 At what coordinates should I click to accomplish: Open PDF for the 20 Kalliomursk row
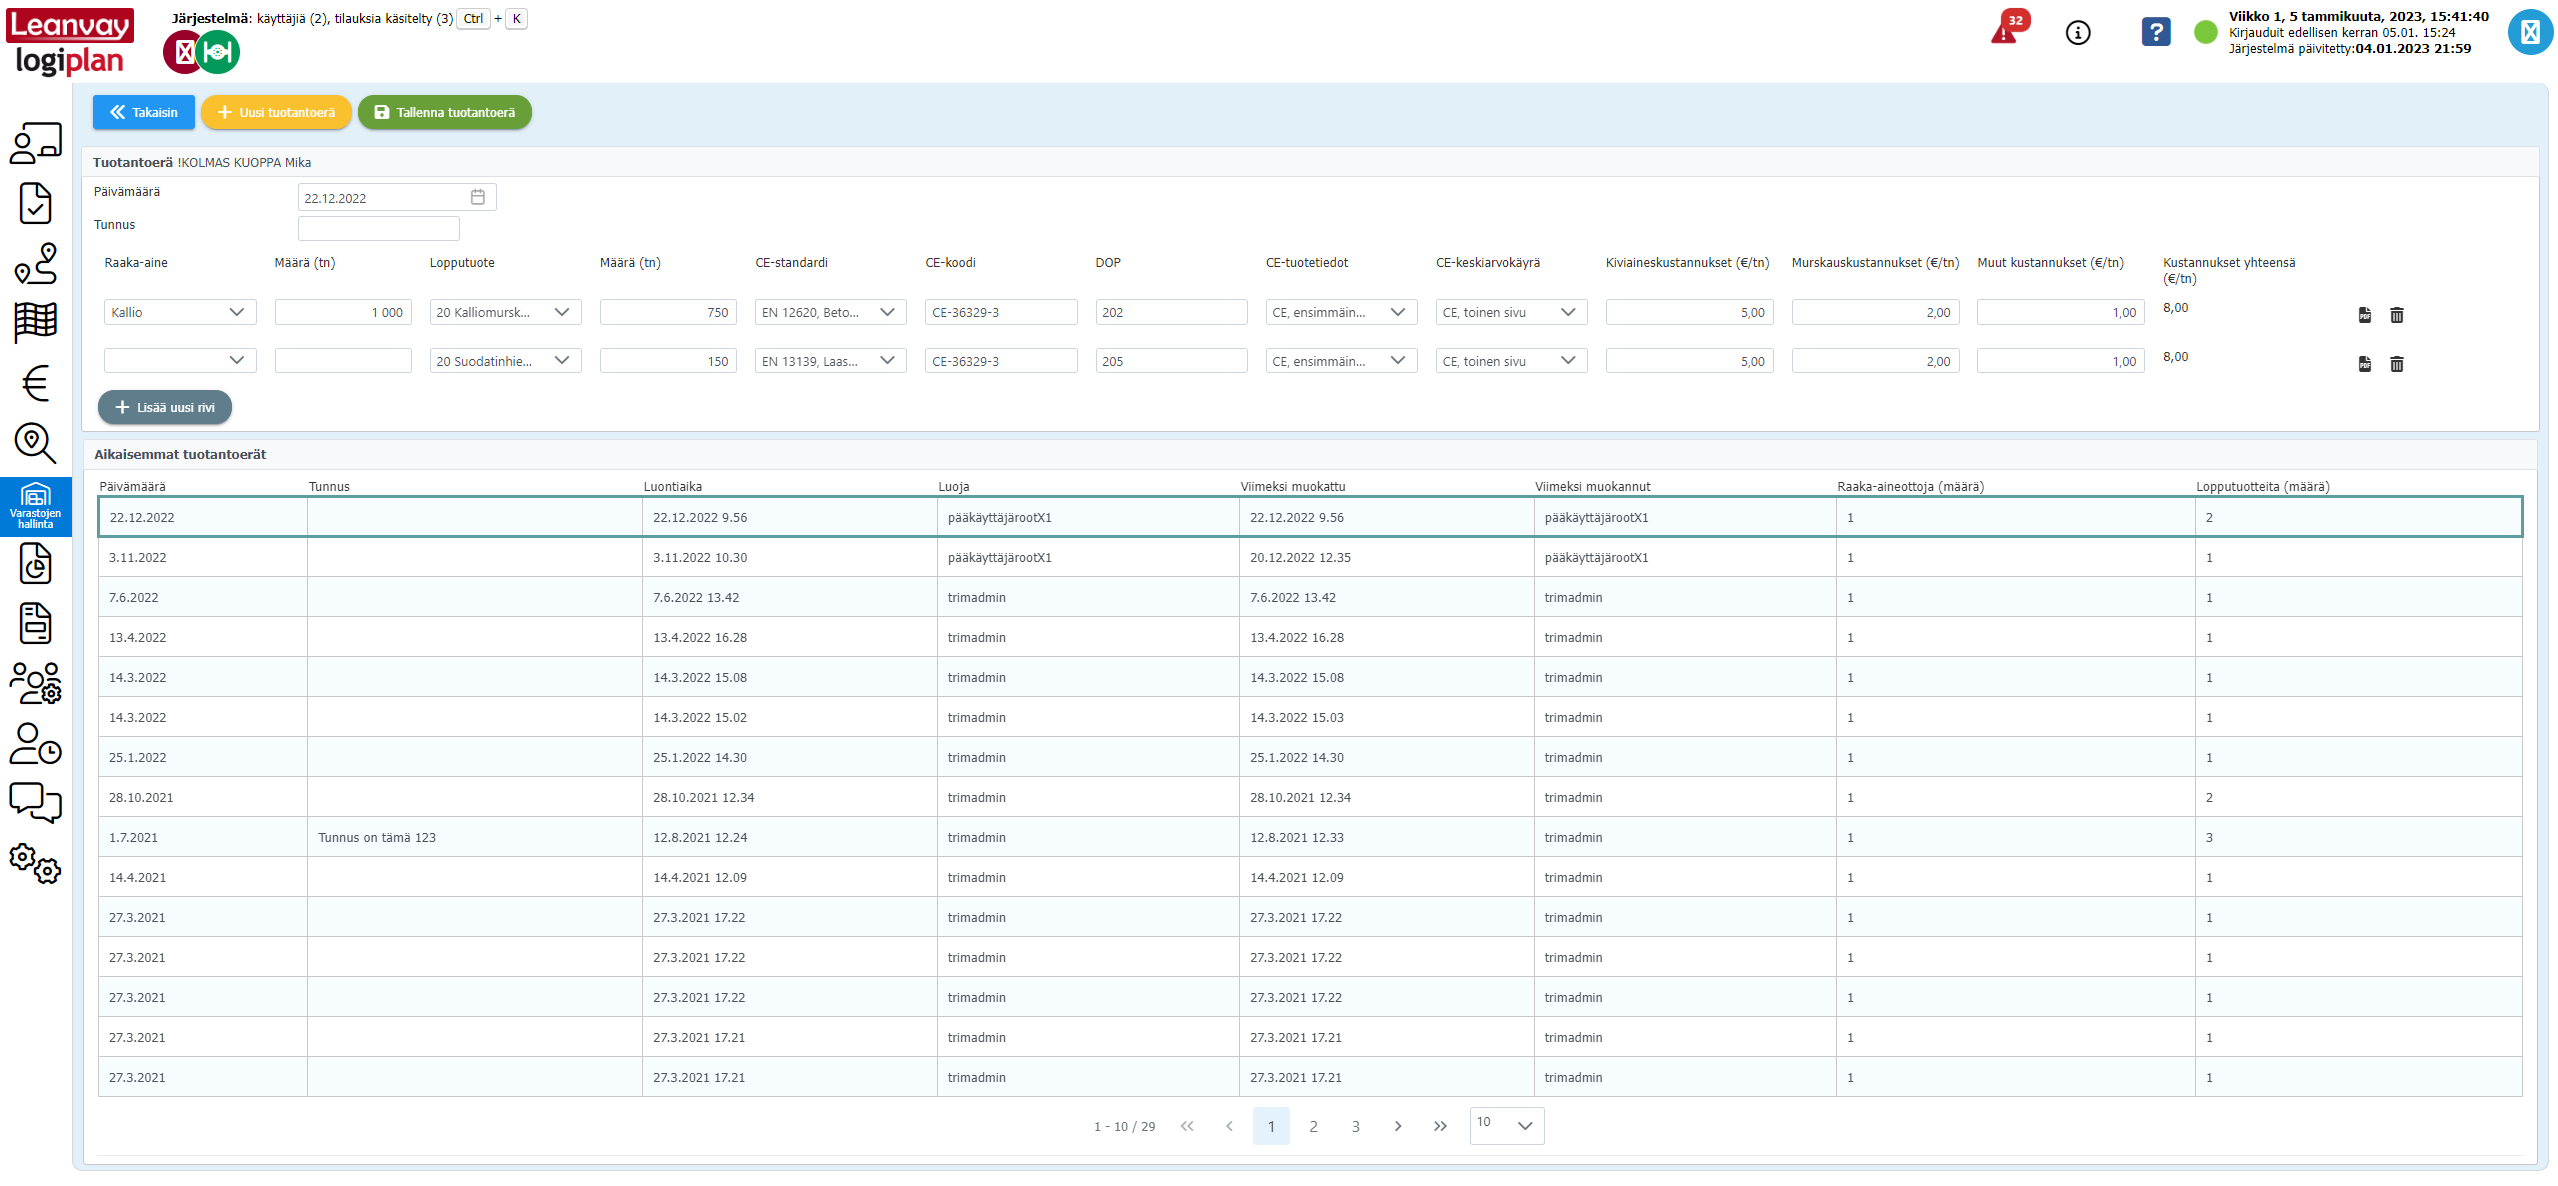(x=2365, y=315)
